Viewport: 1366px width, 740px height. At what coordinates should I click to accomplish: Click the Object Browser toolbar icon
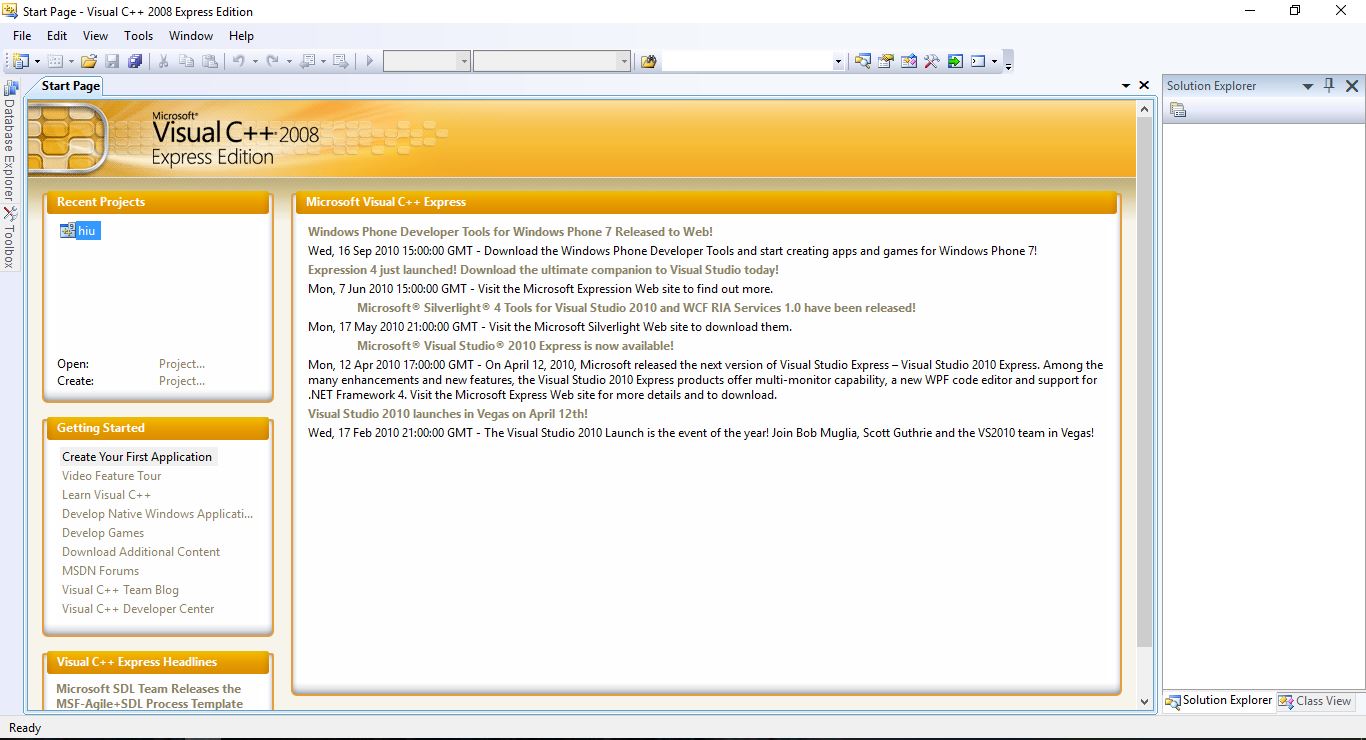908,62
